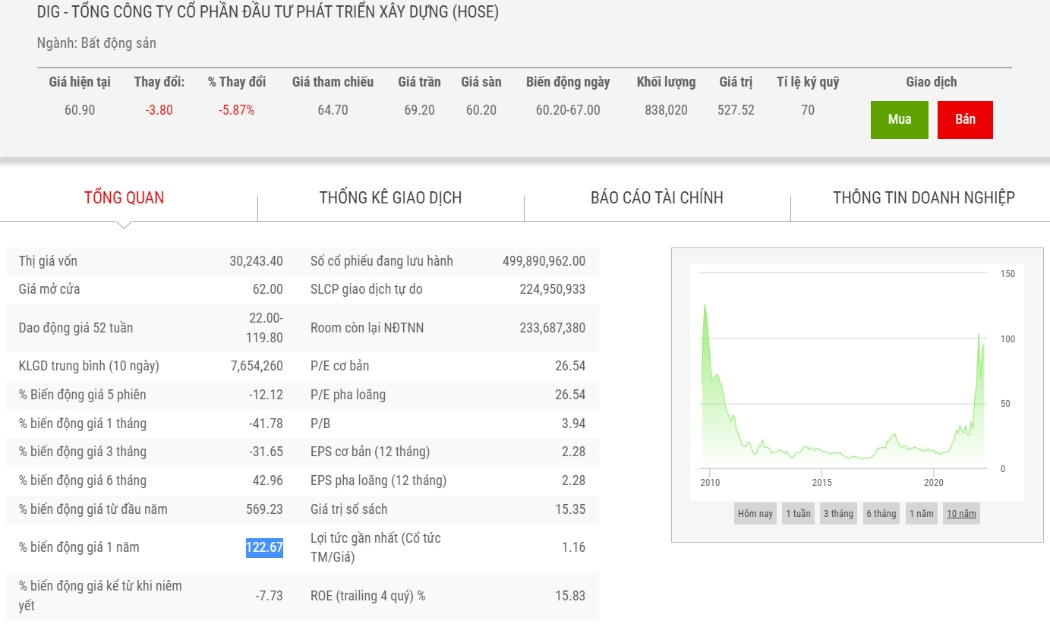This screenshot has height=630, width=1050.
Task: Click the foreign room value 233,687,380
Action: tap(552, 328)
